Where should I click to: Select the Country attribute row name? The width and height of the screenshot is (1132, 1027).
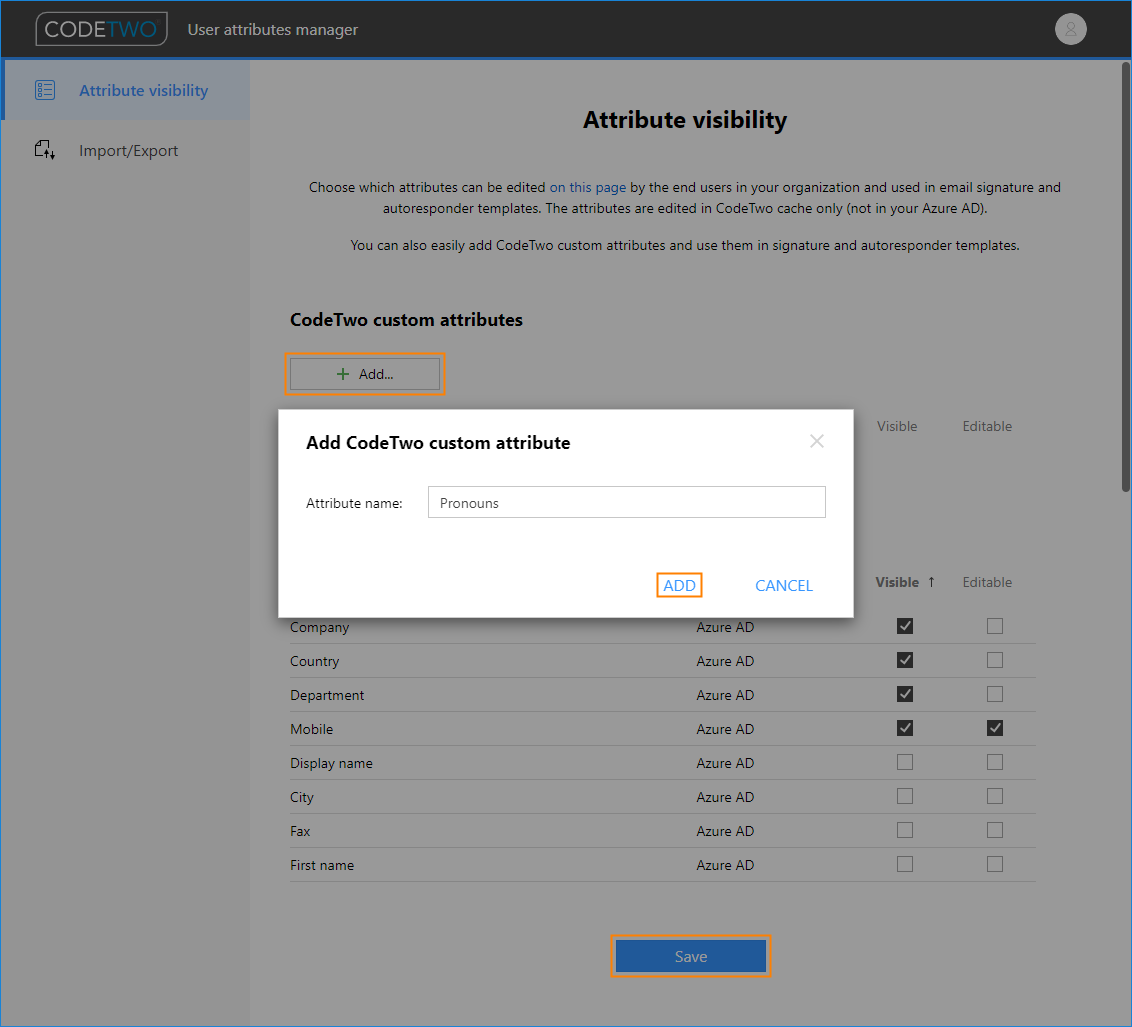314,661
